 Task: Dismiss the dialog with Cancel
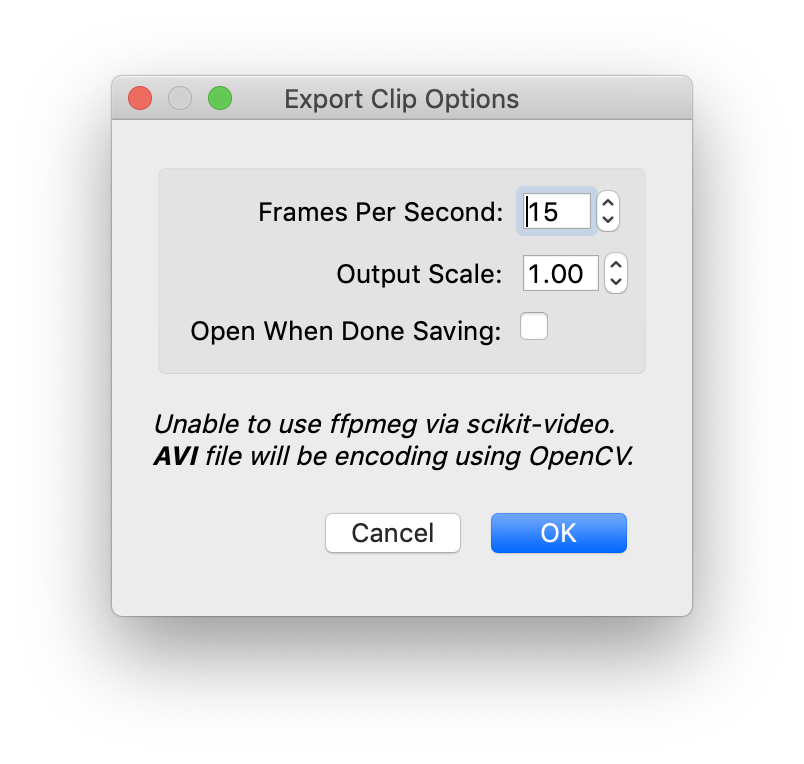(x=392, y=532)
